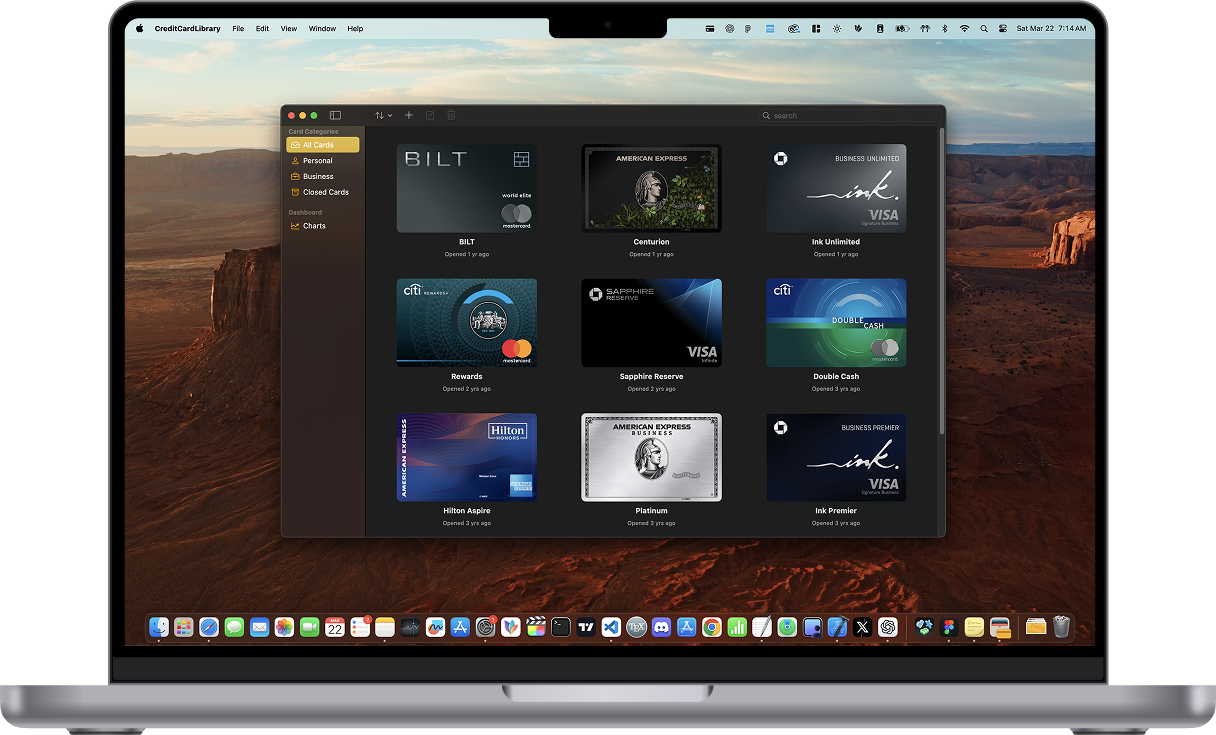The height and width of the screenshot is (735, 1216).
Task: Click the card grid vertical scrollbar
Action: tap(941, 280)
